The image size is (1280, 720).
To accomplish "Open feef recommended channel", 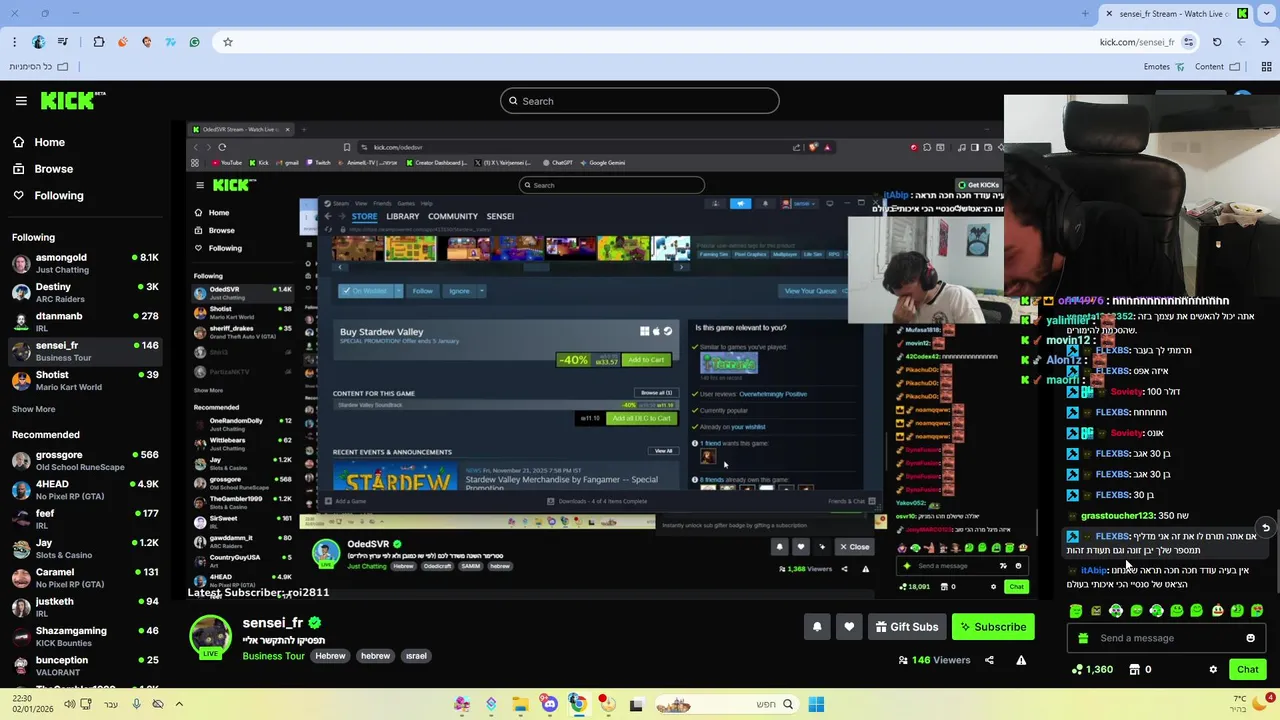I will click(86, 520).
